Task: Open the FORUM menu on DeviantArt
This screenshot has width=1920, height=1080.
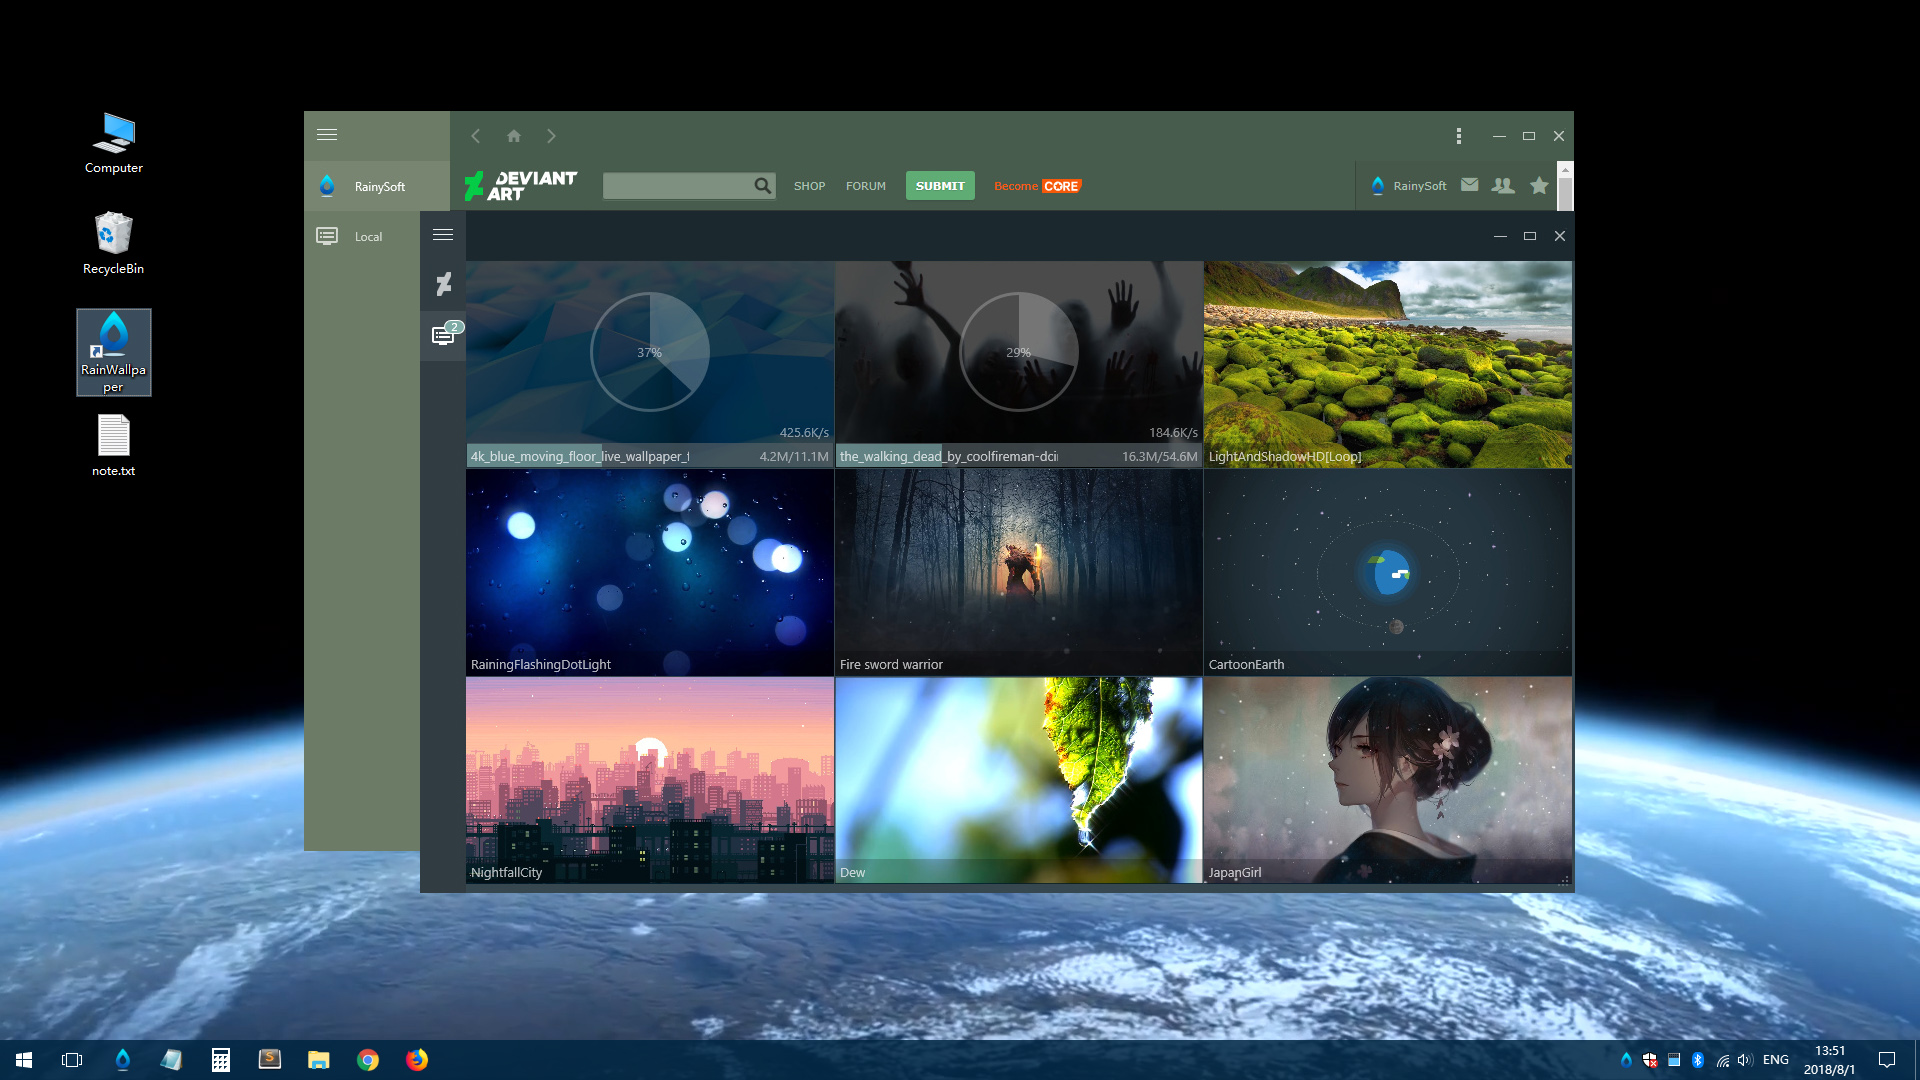Action: click(865, 186)
